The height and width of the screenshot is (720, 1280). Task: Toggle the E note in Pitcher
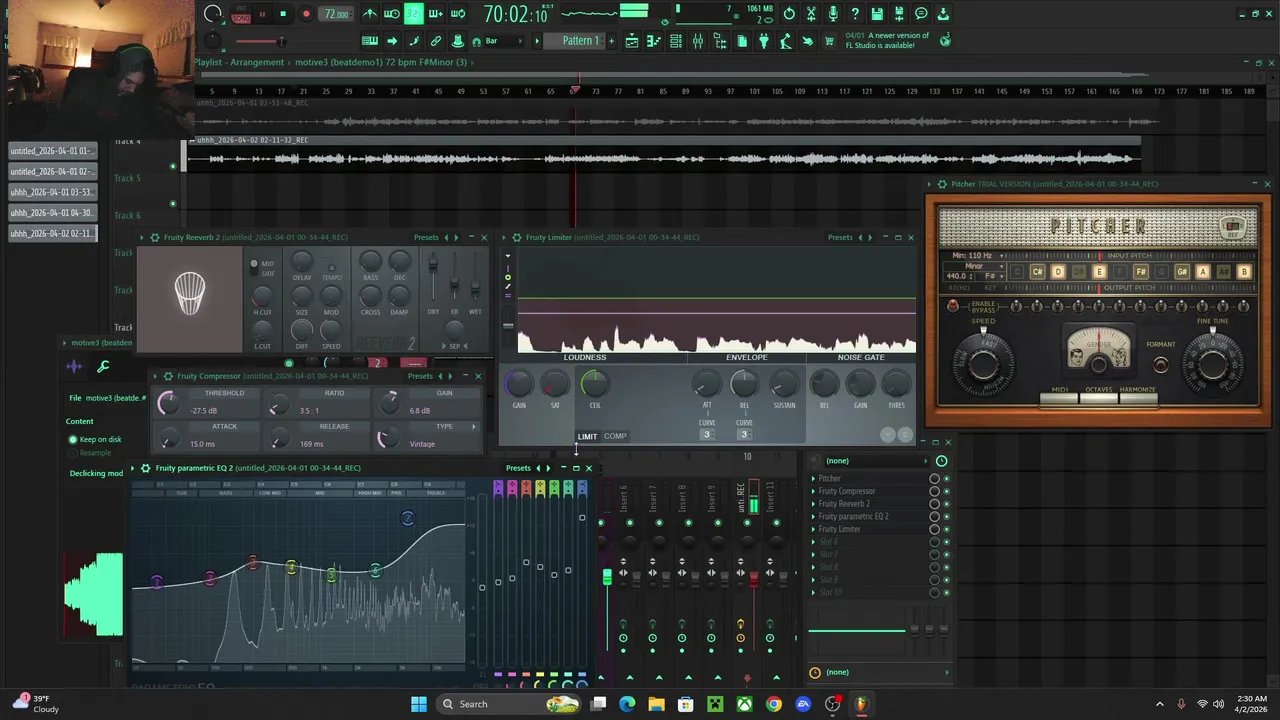[1099, 272]
